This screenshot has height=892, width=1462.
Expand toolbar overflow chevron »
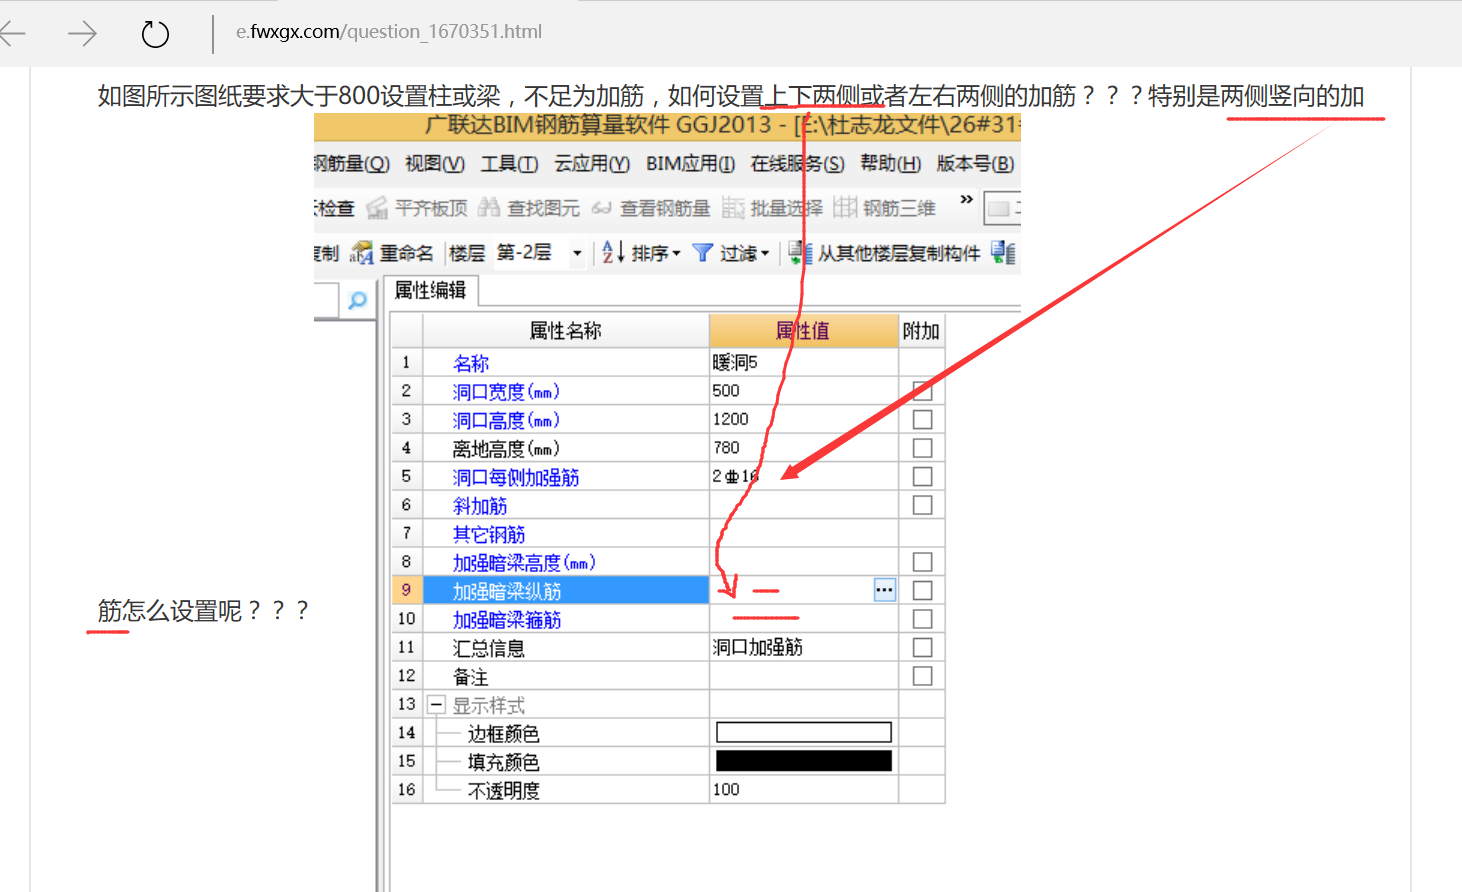(966, 200)
